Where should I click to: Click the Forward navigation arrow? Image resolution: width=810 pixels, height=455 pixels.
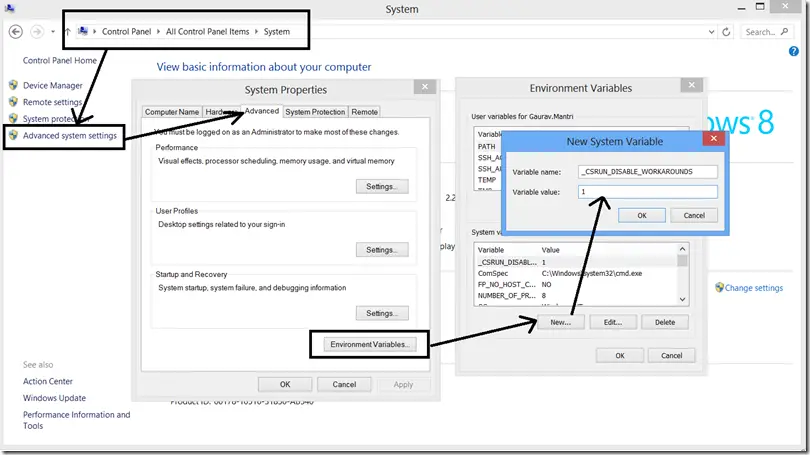pyautogui.click(x=37, y=32)
